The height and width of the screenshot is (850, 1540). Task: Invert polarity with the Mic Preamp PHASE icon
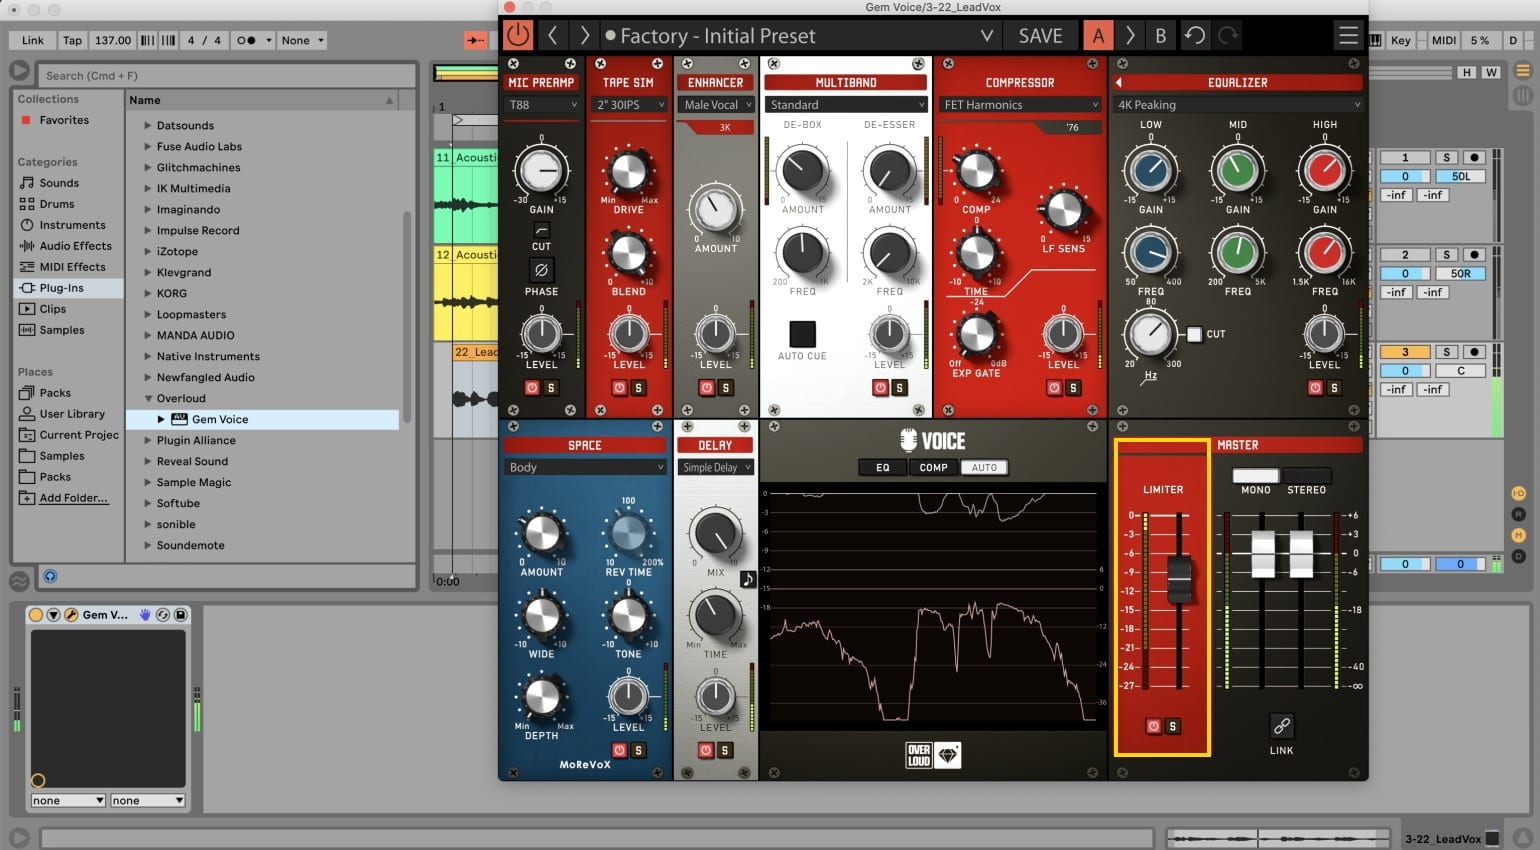click(541, 270)
